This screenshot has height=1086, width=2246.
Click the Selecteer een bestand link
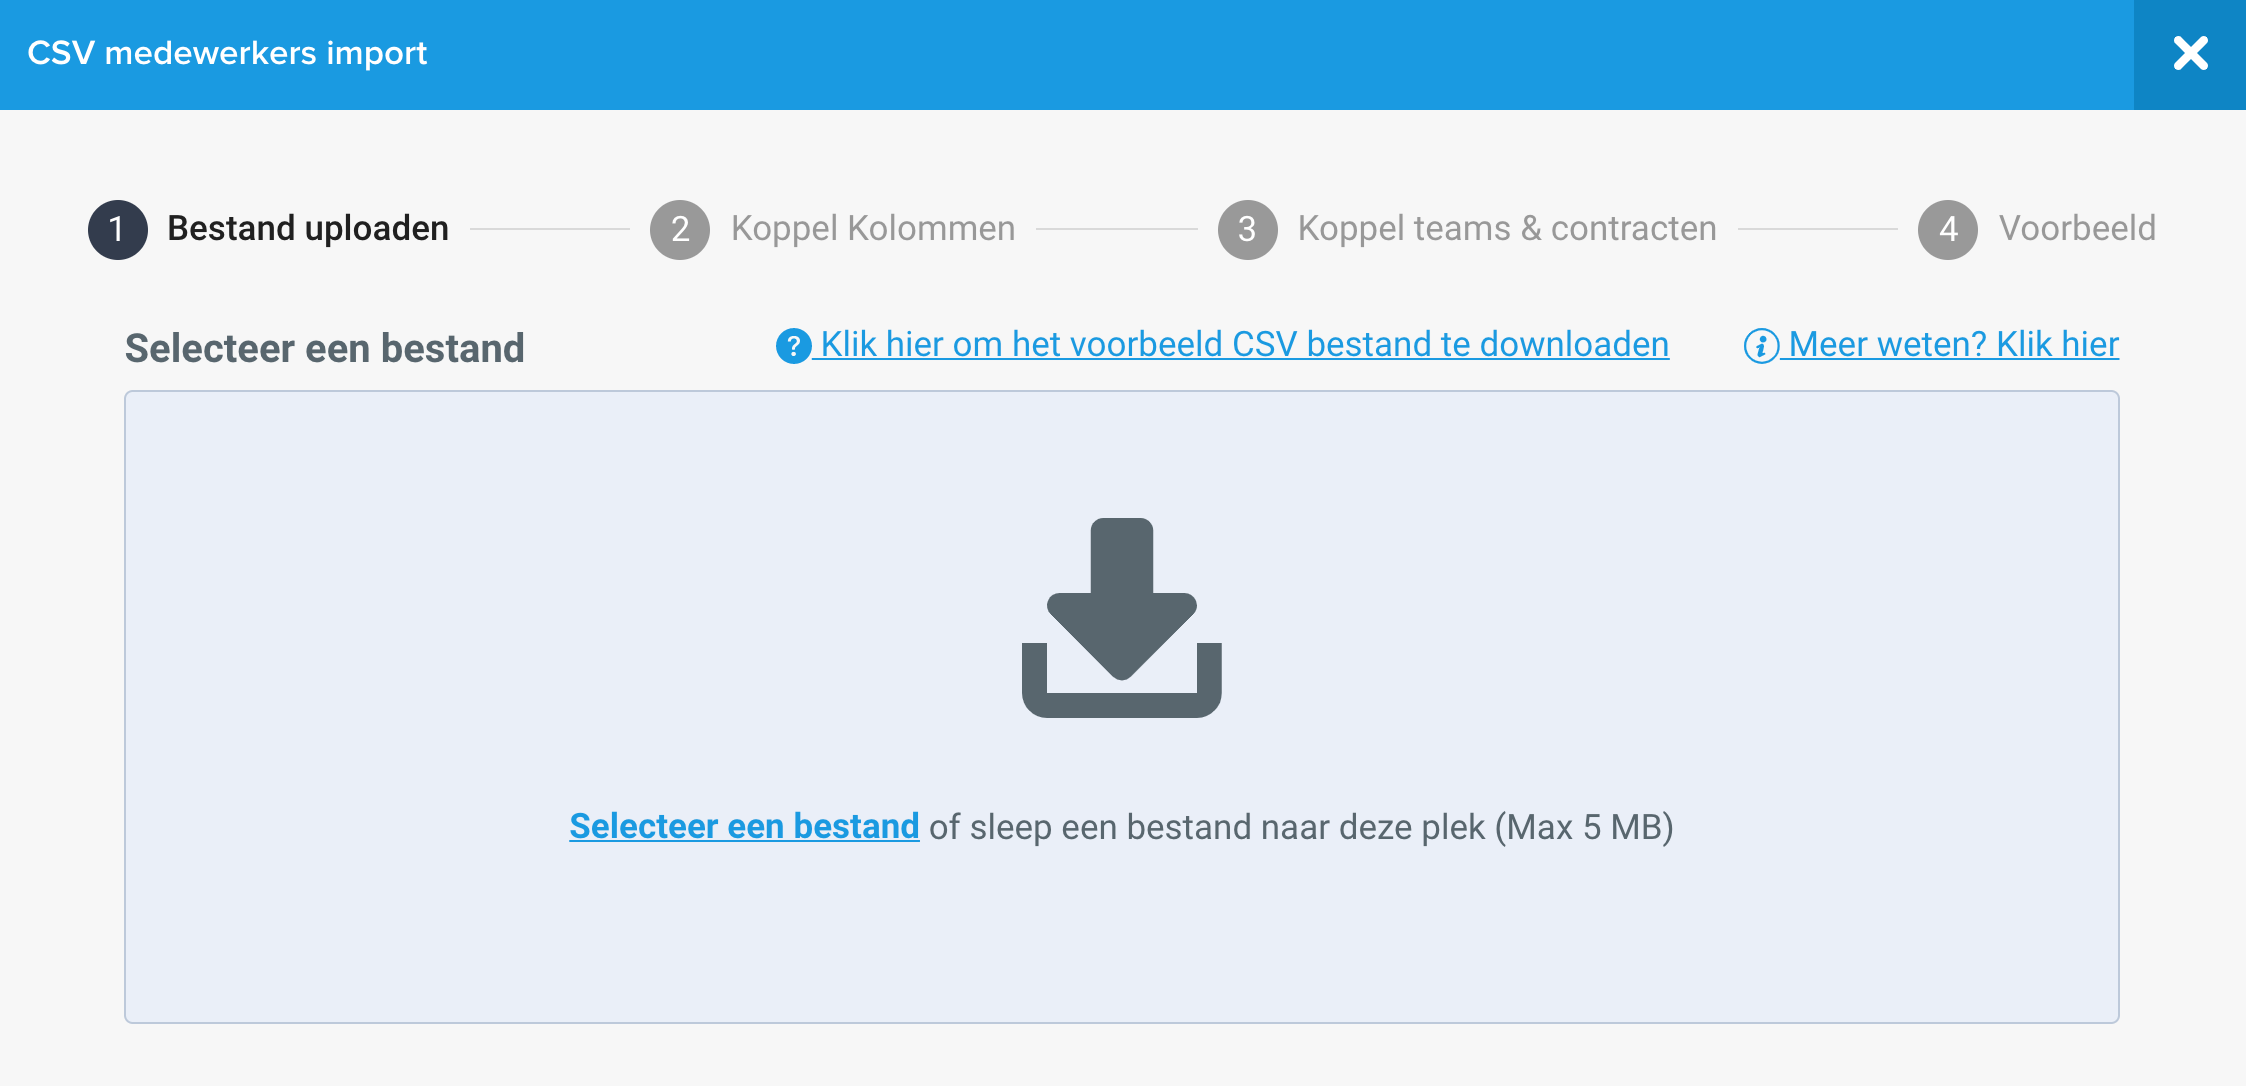click(744, 826)
